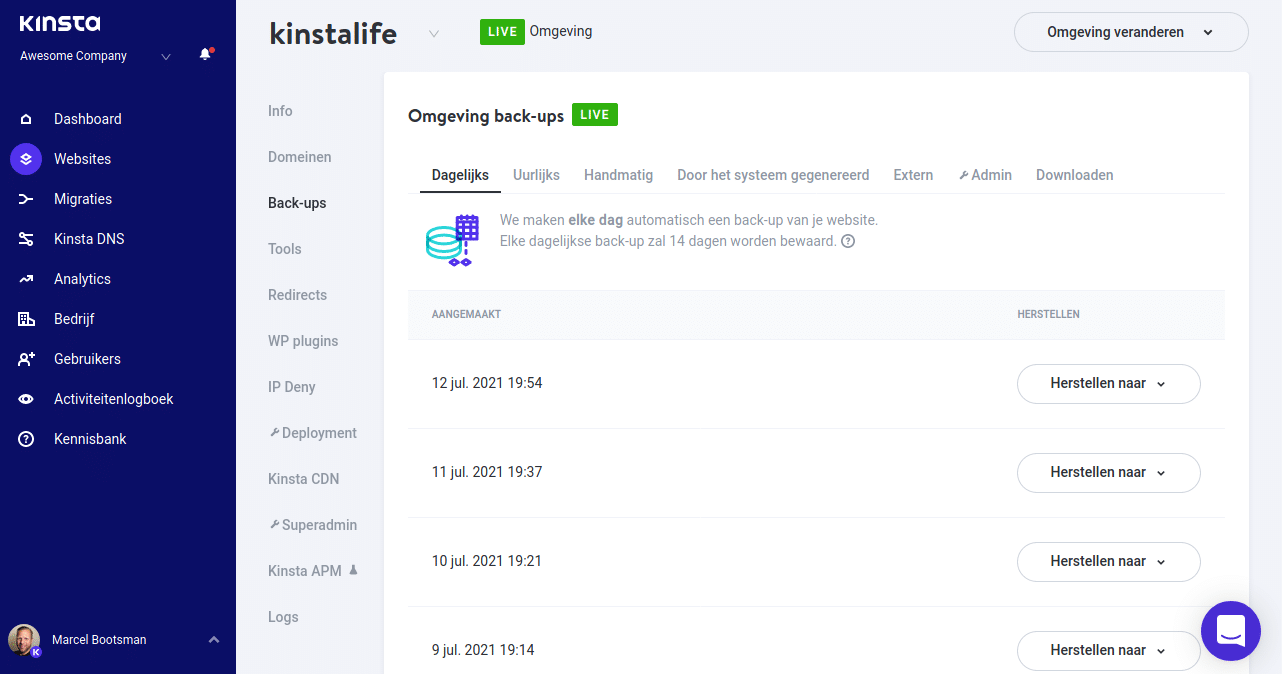This screenshot has height=674, width=1282.
Task: Open the Omgeving veranderen dropdown
Action: tap(1131, 32)
